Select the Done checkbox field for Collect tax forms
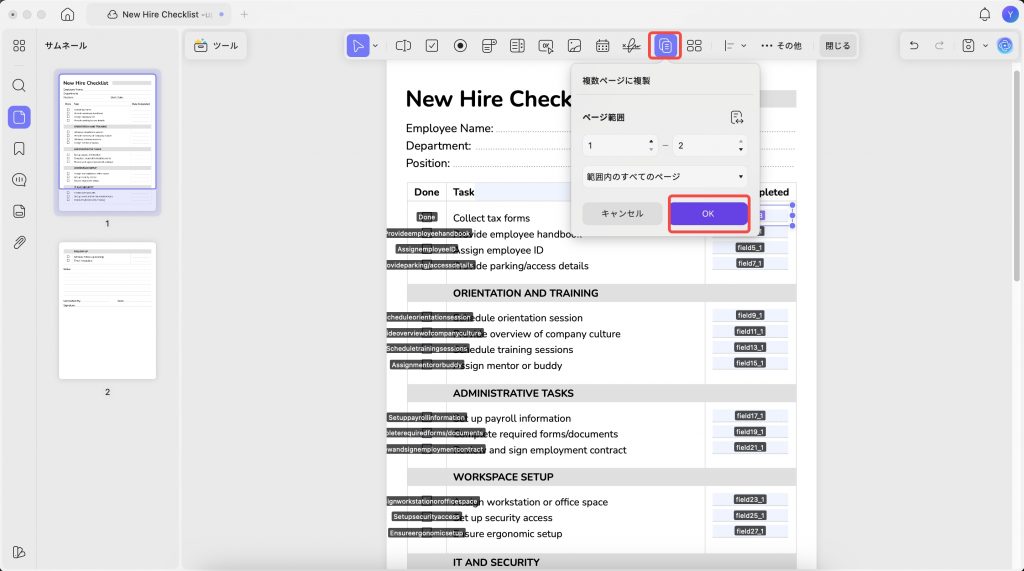 [x=426, y=217]
